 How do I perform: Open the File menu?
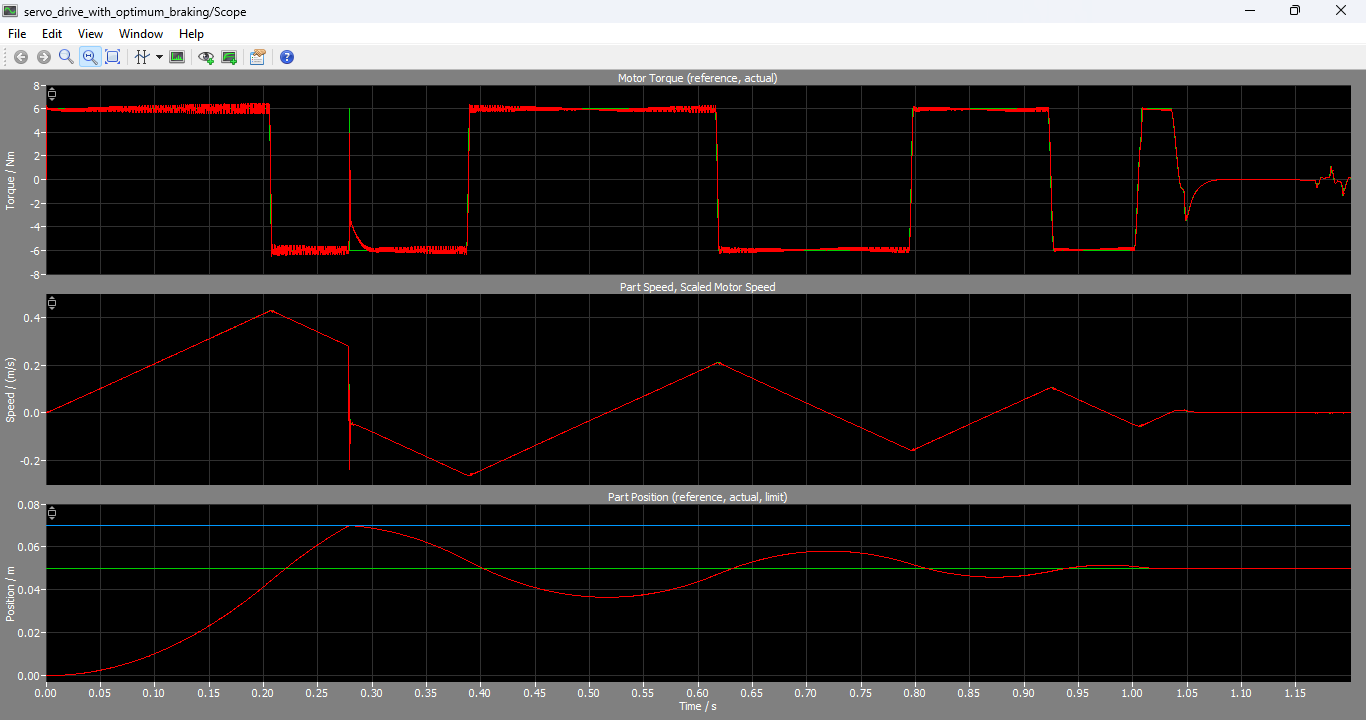click(17, 34)
